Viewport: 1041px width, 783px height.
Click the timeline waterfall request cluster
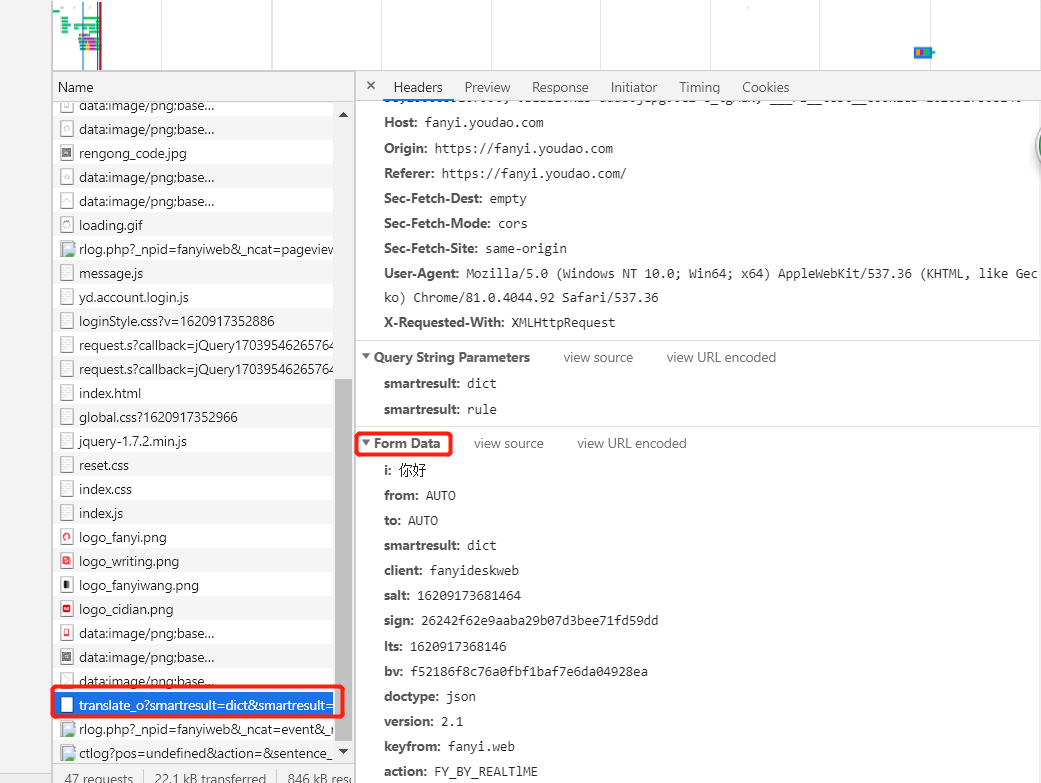point(80,35)
